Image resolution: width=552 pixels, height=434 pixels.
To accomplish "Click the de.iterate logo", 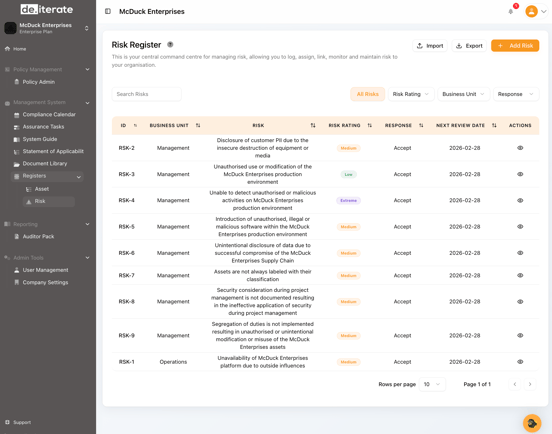I will [46, 9].
